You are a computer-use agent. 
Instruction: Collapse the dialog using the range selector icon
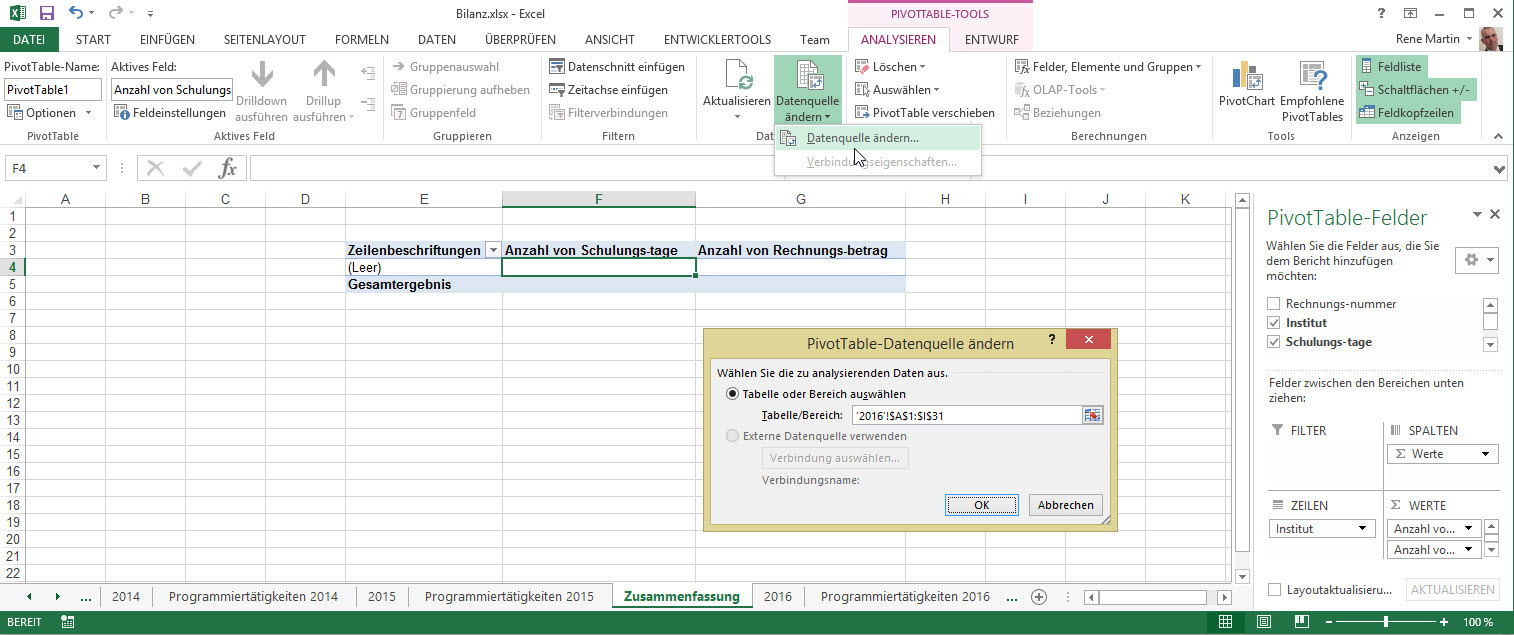click(1092, 416)
